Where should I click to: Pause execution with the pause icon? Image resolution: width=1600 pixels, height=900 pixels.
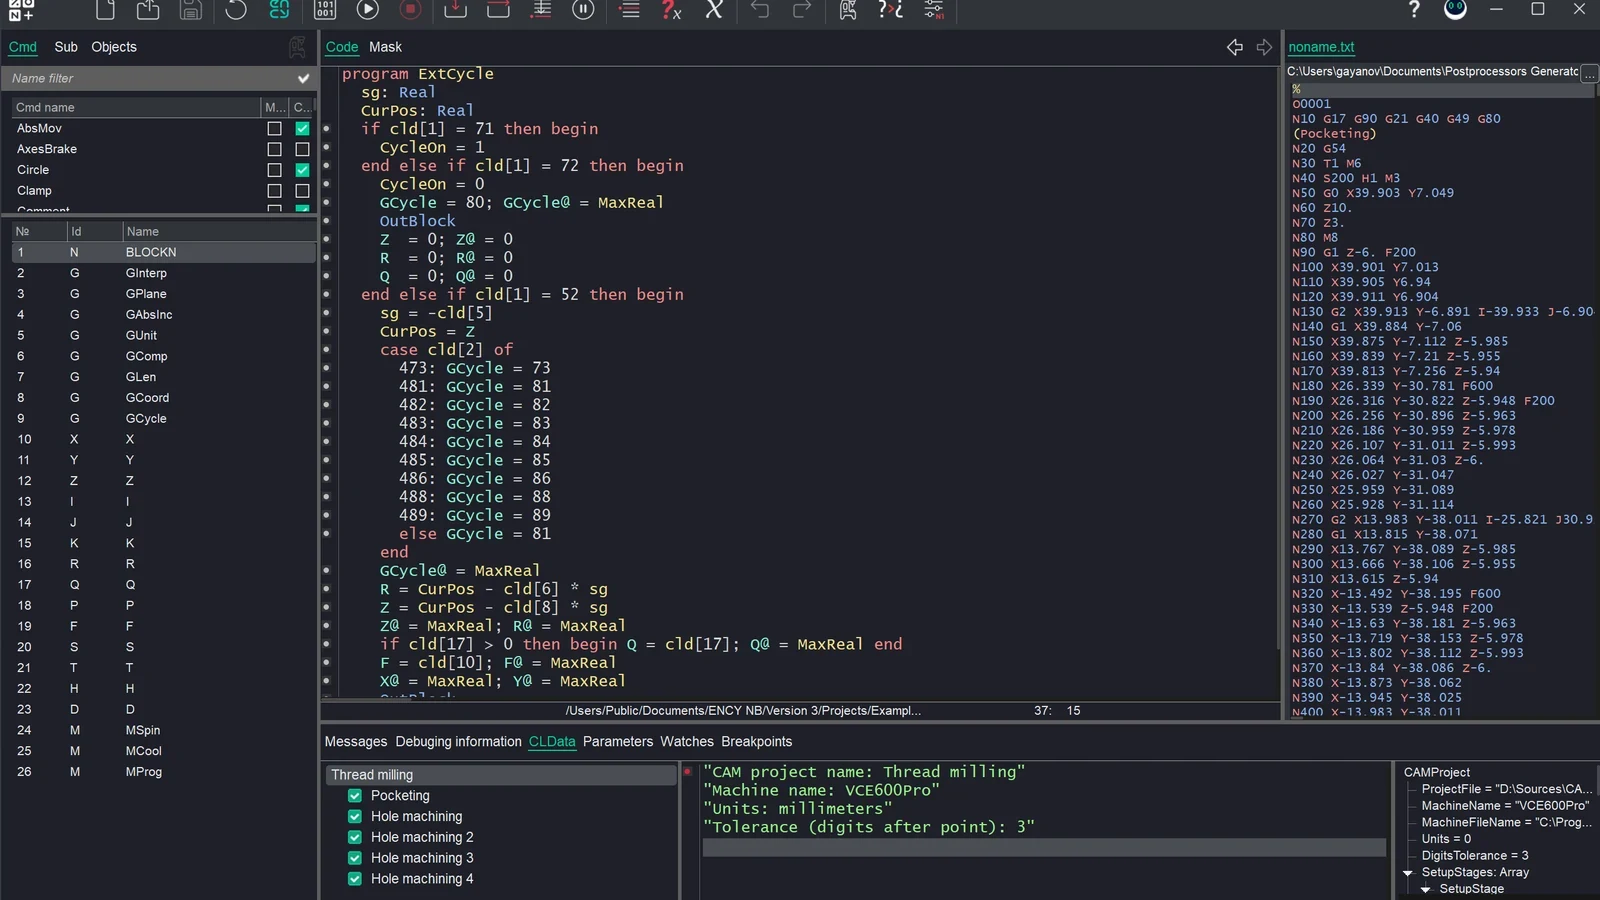pyautogui.click(x=583, y=10)
